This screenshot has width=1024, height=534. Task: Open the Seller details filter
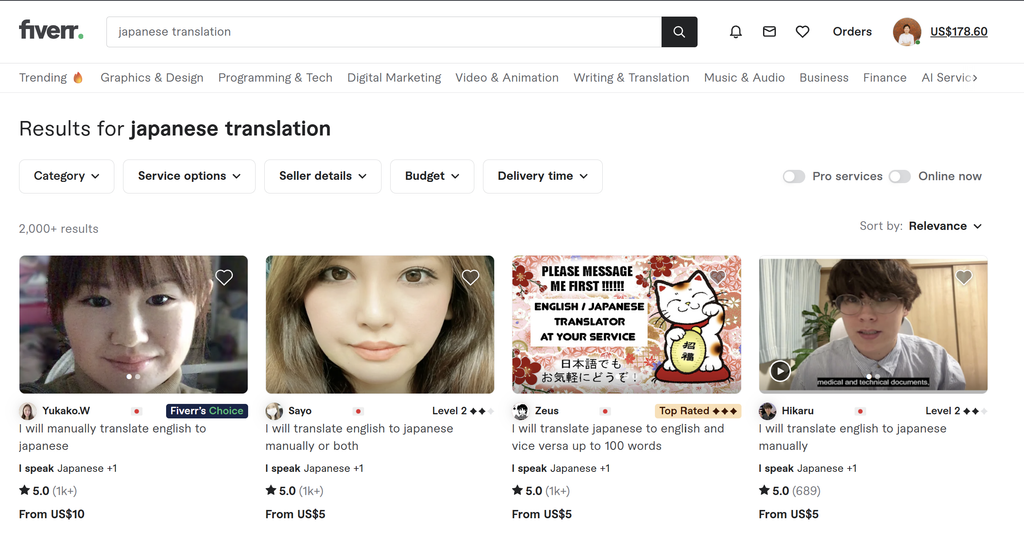coord(323,176)
